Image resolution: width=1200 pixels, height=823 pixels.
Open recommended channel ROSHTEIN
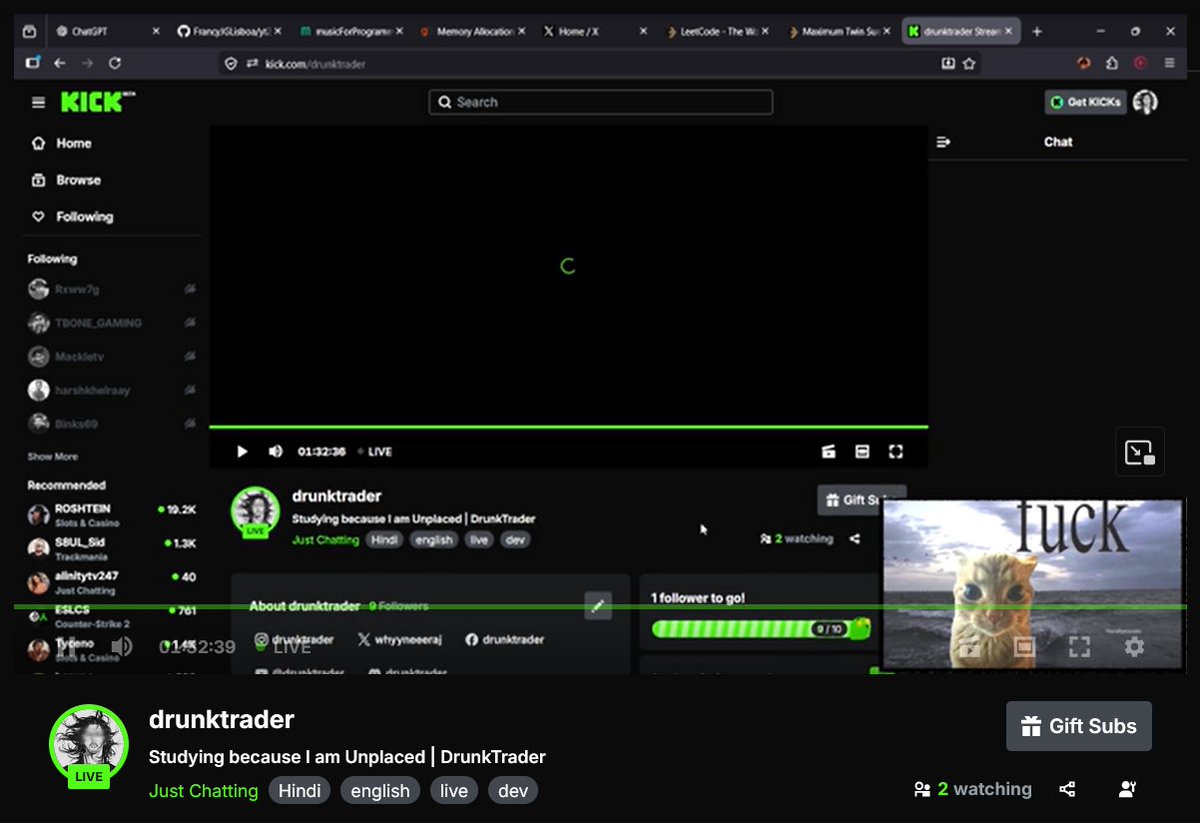pyautogui.click(x=110, y=515)
